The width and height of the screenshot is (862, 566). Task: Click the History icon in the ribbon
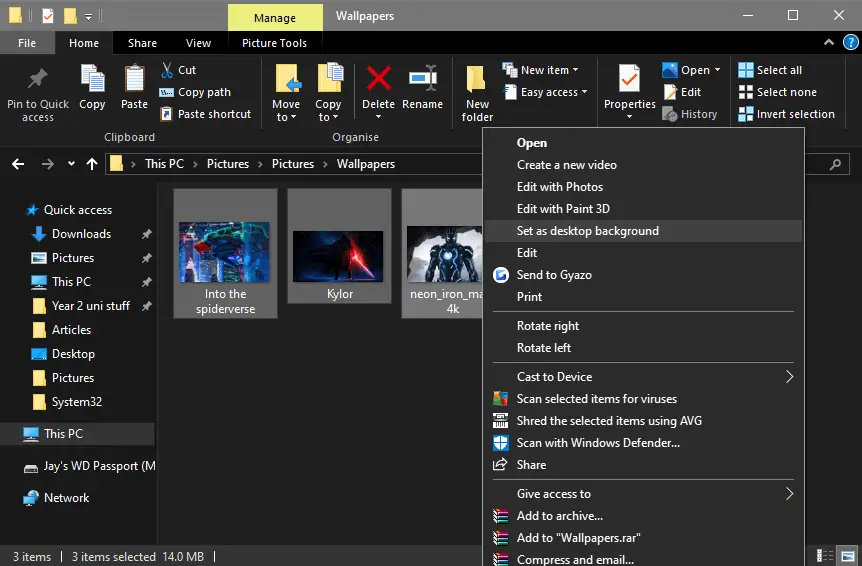click(670, 114)
